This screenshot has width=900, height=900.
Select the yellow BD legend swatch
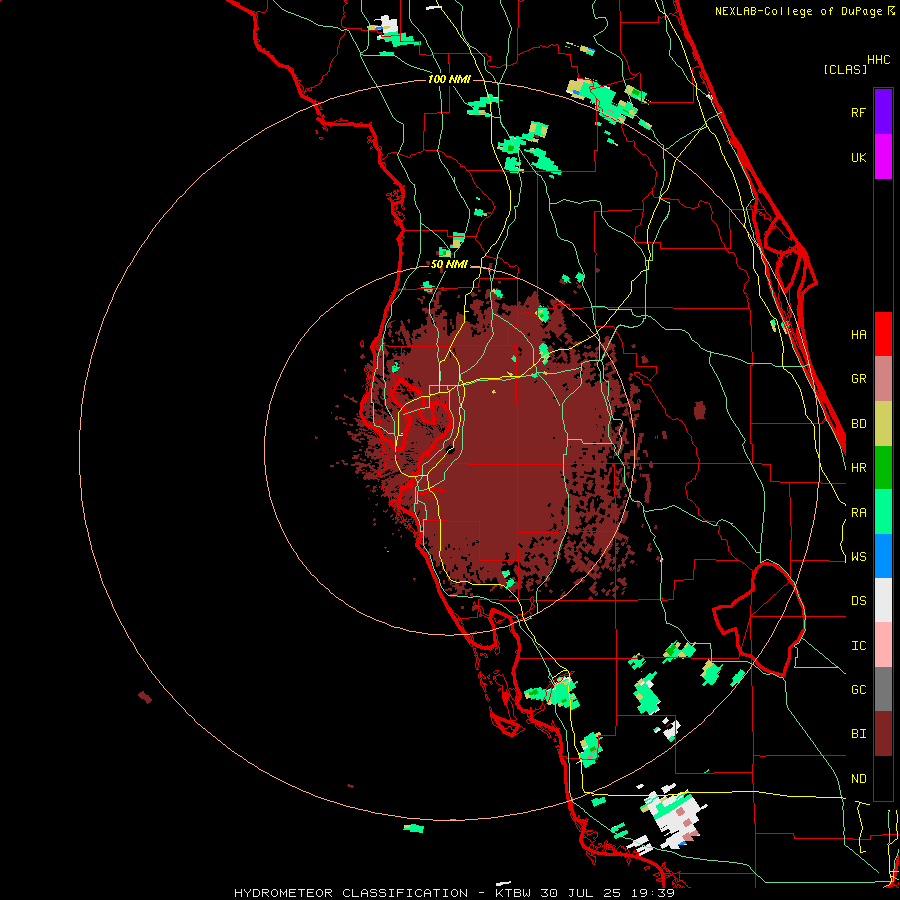coord(883,424)
